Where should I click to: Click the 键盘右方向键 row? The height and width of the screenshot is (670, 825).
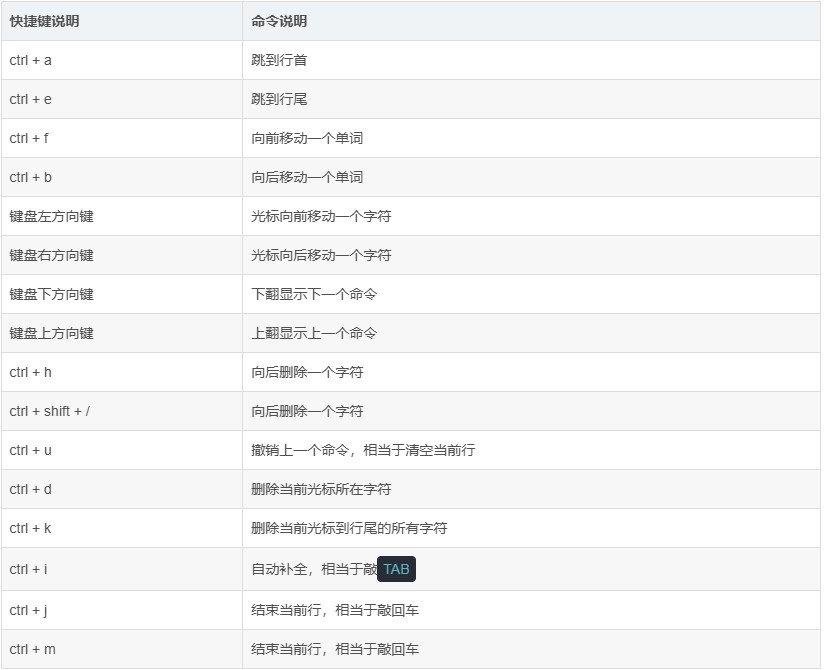click(x=120, y=255)
